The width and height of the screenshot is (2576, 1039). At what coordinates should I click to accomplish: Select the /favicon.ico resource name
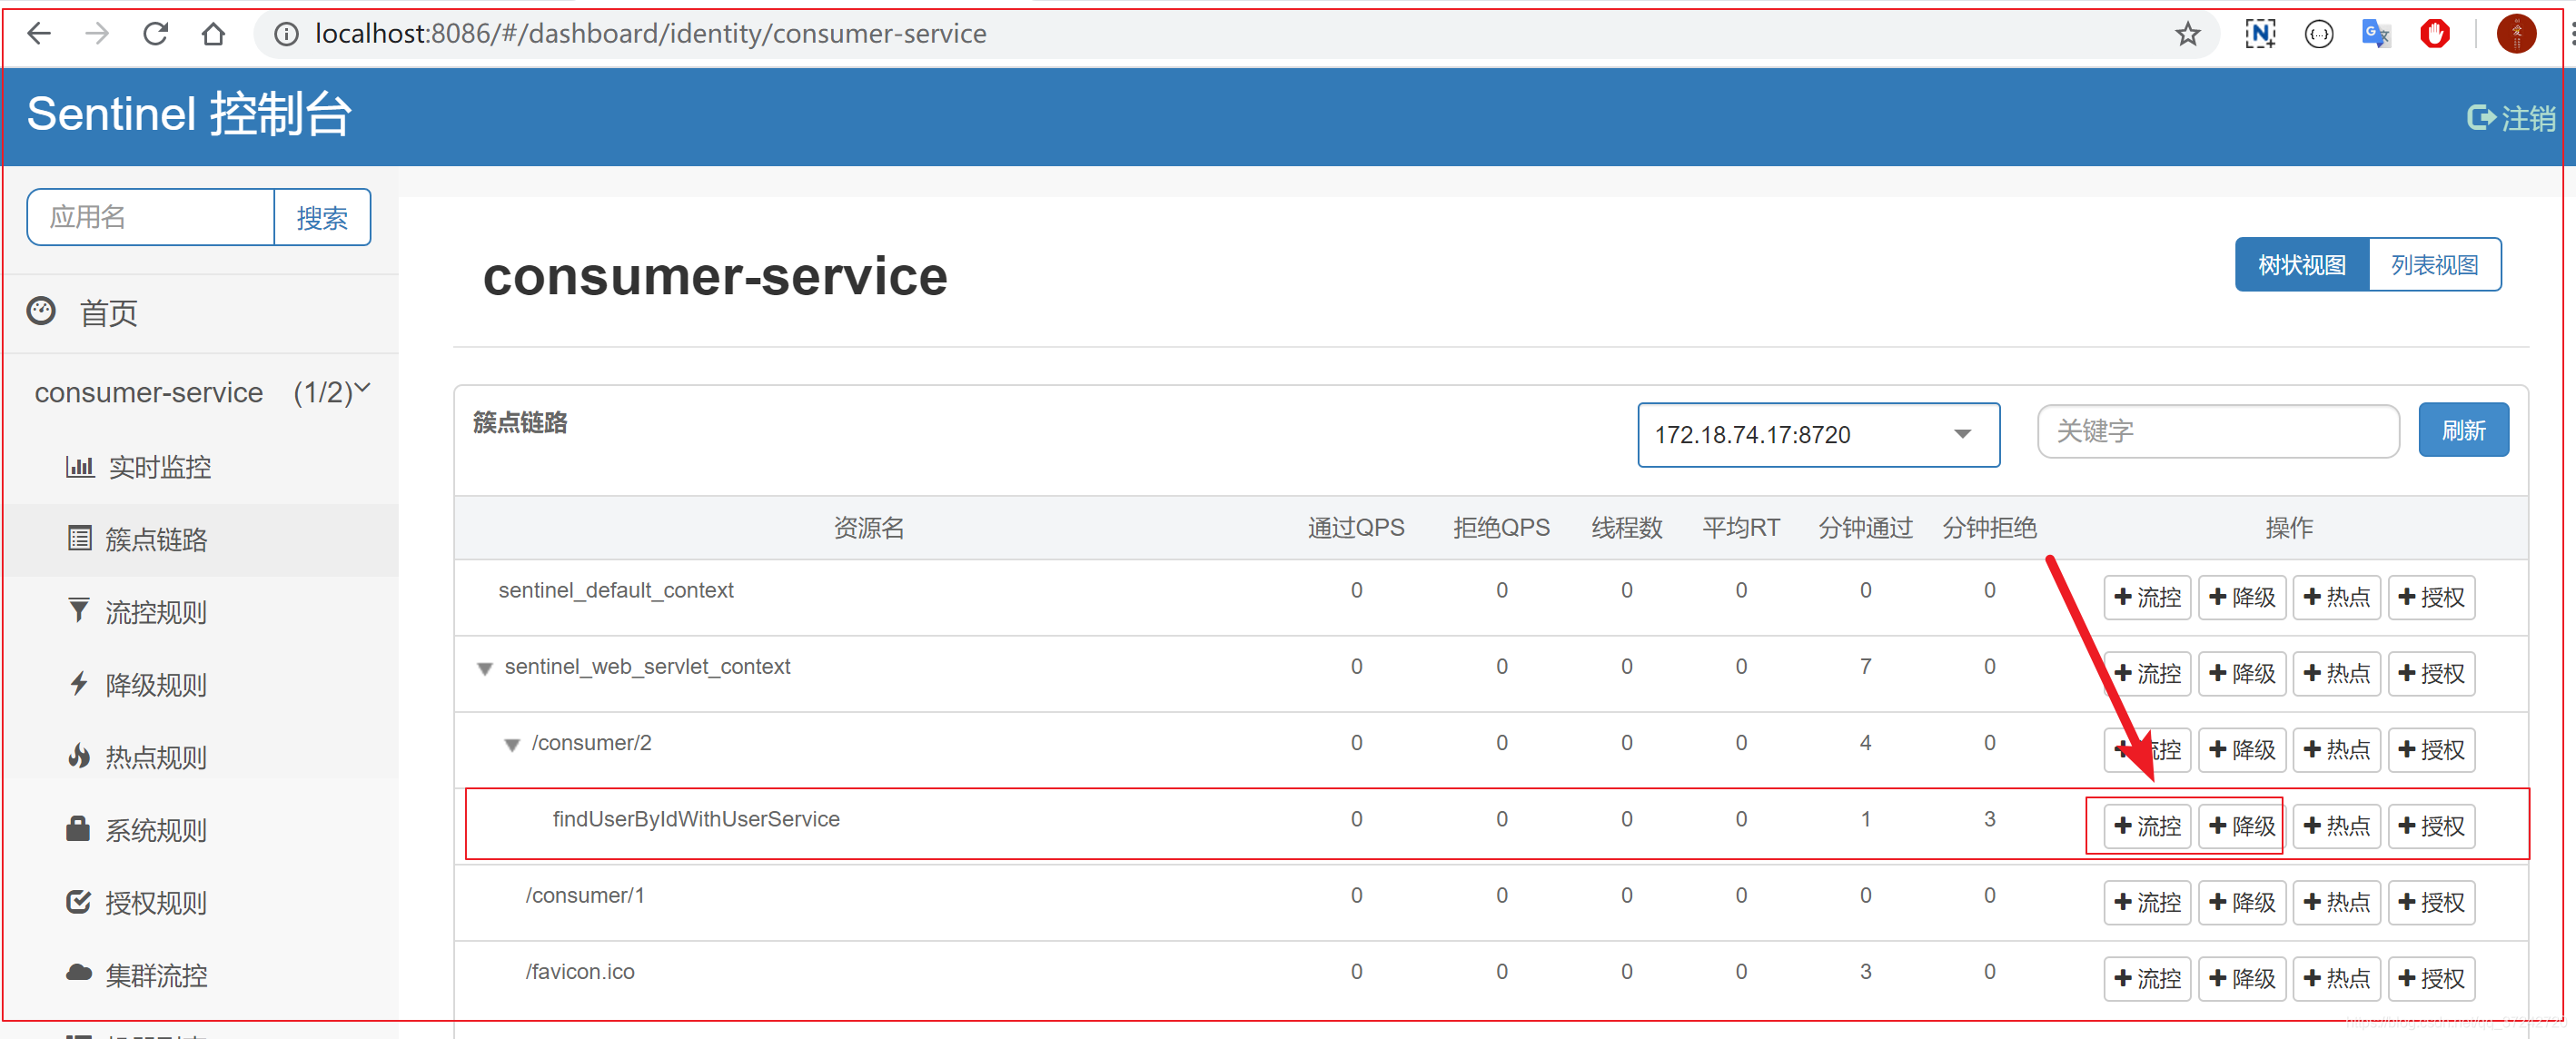pyautogui.click(x=580, y=972)
